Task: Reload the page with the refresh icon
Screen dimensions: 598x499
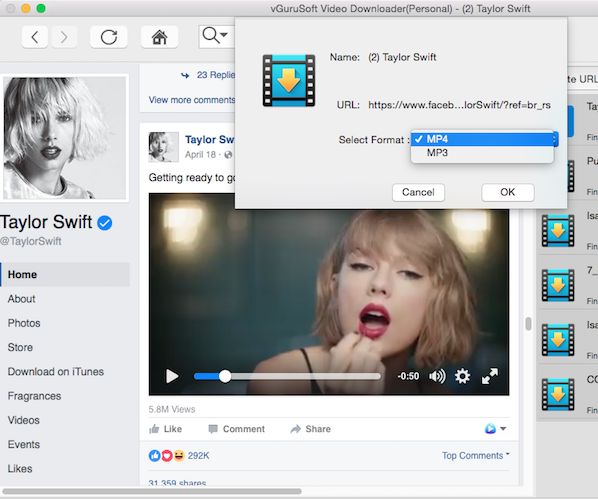Action: pos(109,37)
